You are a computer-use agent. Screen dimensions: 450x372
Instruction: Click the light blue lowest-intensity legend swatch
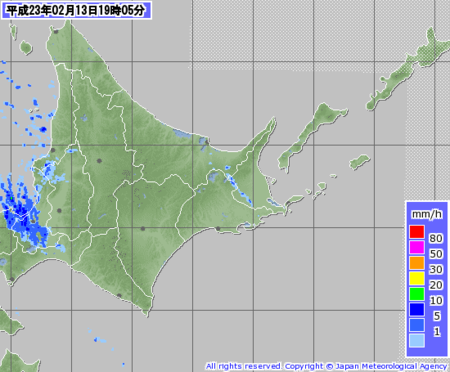(x=417, y=341)
